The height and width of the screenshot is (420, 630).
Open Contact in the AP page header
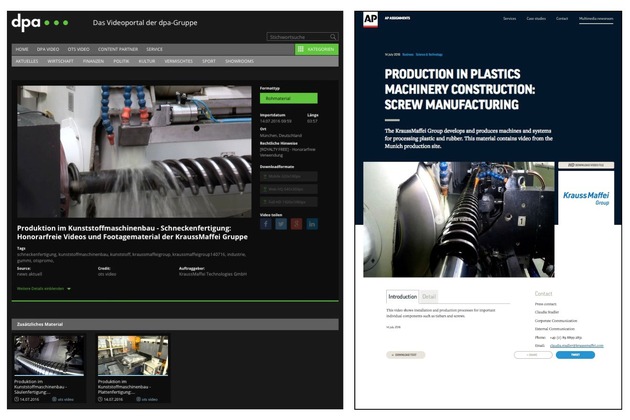pos(562,18)
